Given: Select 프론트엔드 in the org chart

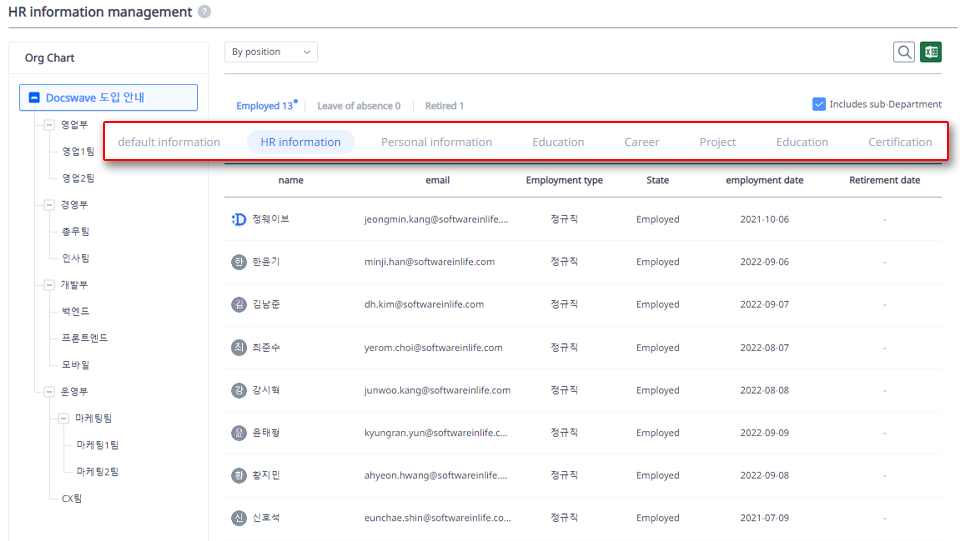Looking at the screenshot, I should [x=84, y=338].
